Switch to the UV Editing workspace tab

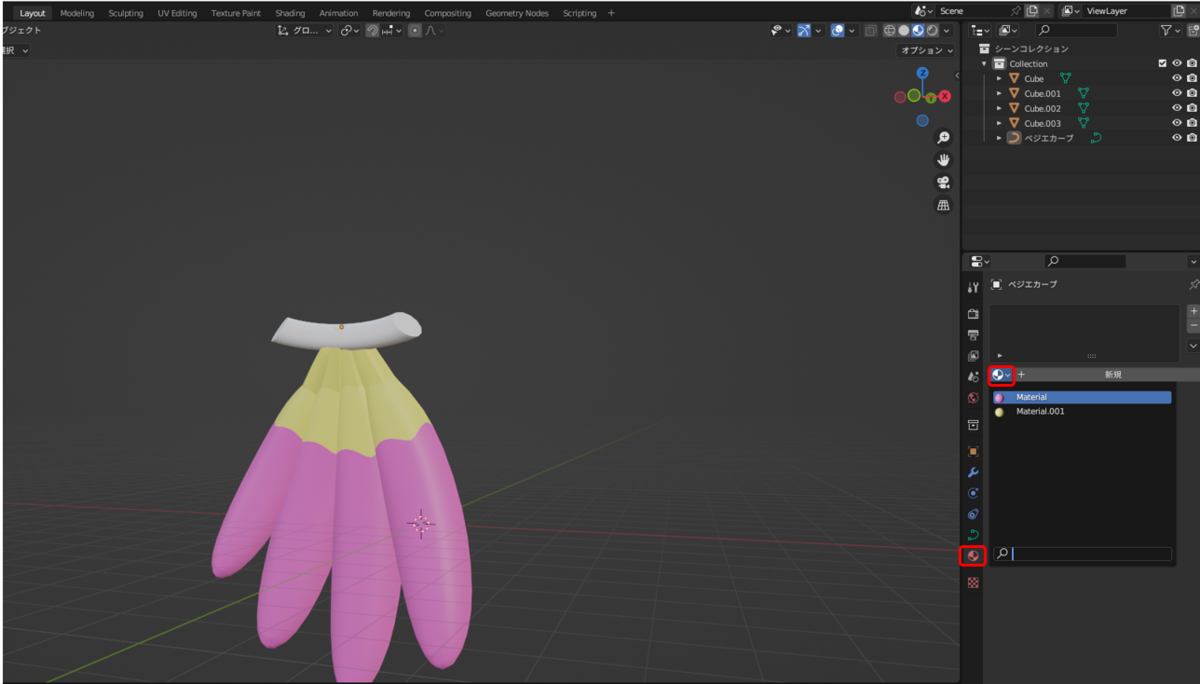click(x=177, y=13)
